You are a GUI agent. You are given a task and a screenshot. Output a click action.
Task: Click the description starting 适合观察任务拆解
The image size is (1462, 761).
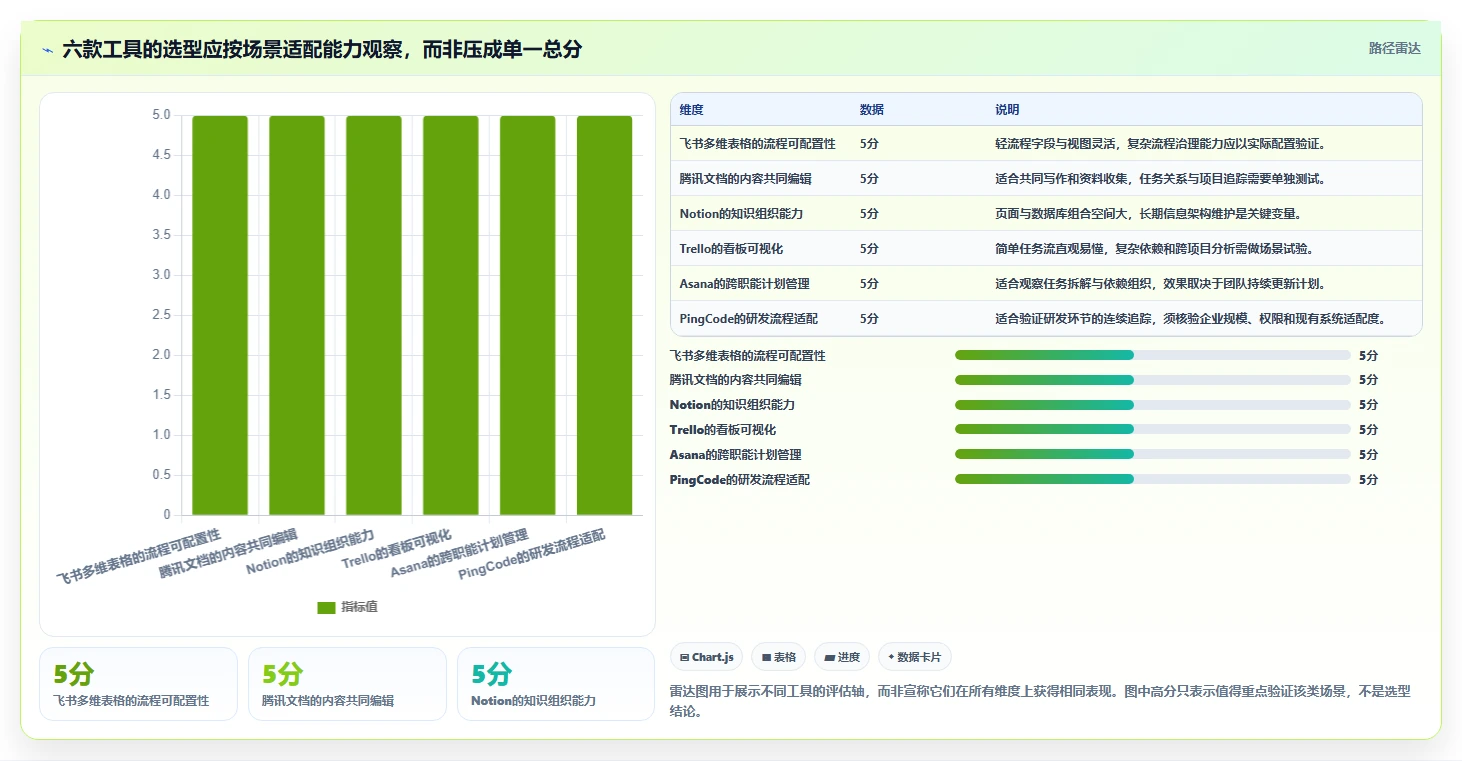[1160, 284]
